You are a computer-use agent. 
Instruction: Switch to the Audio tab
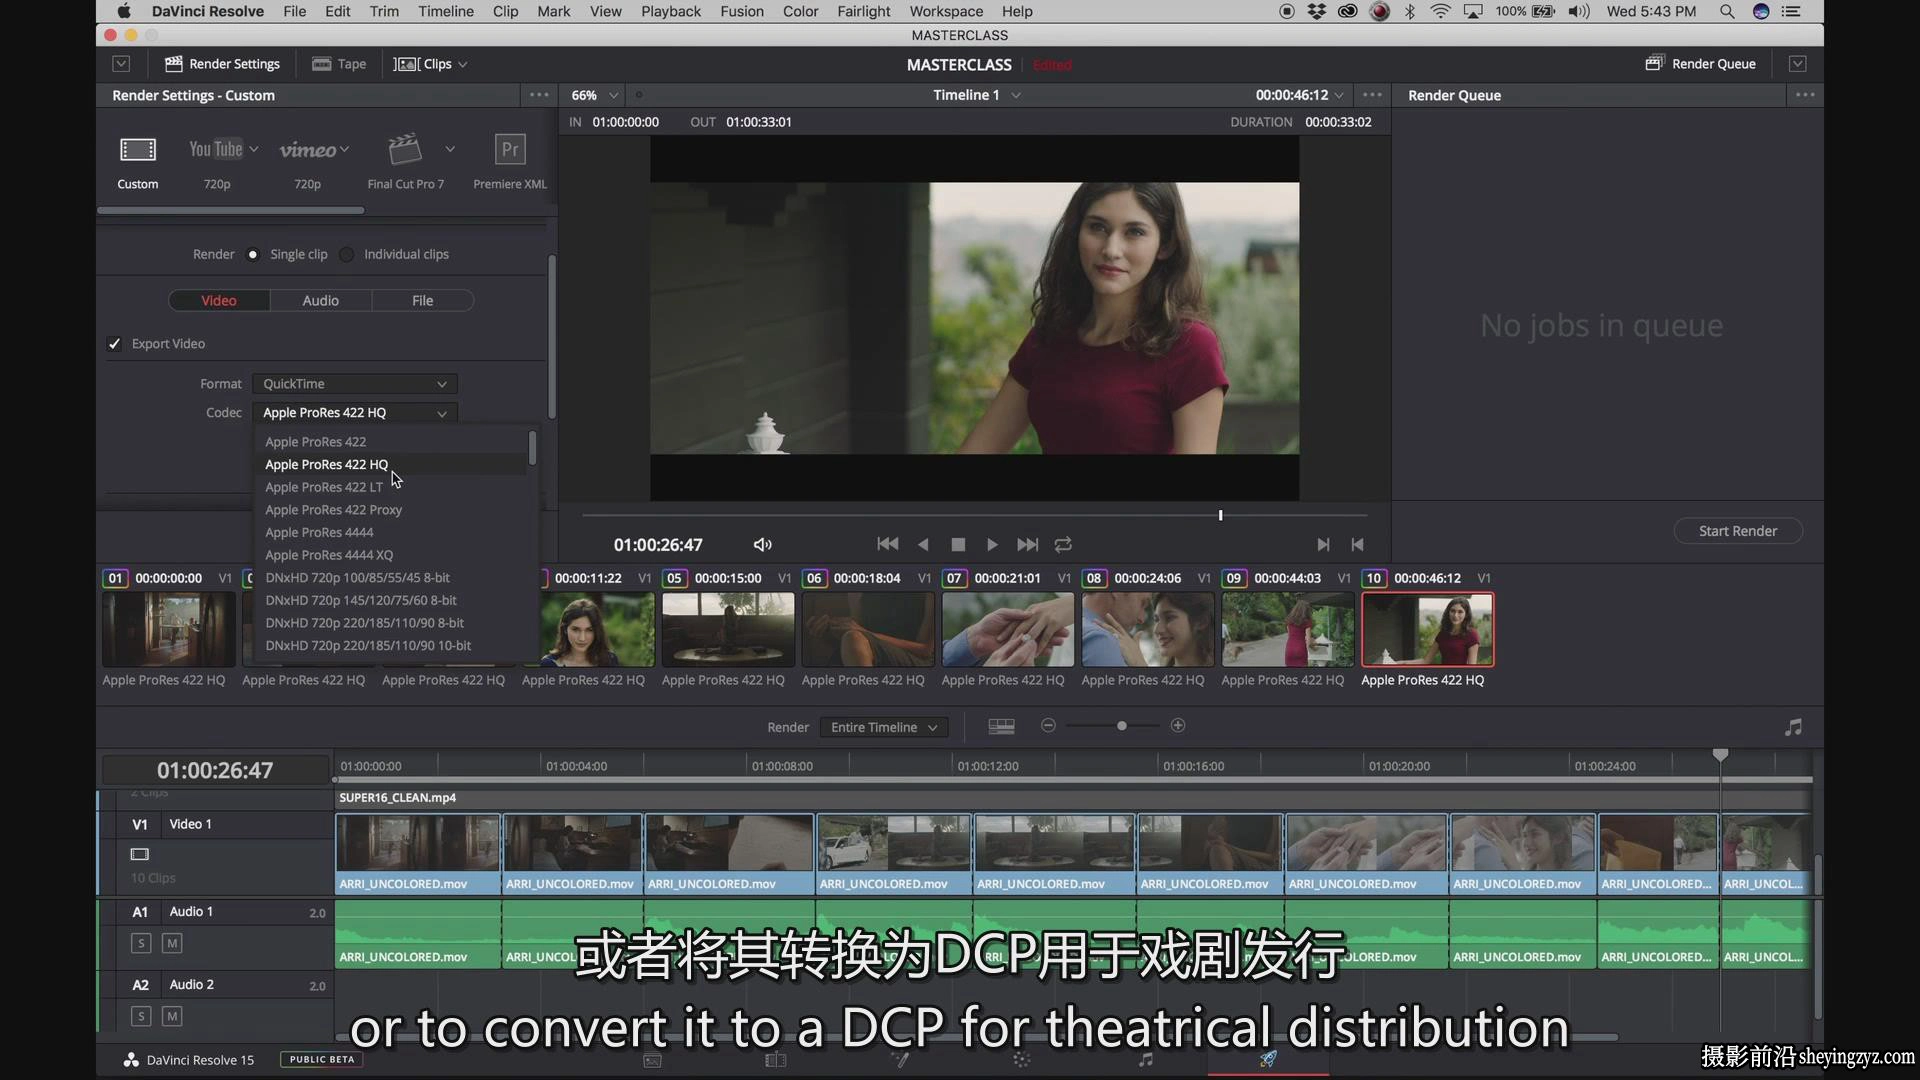(321, 301)
